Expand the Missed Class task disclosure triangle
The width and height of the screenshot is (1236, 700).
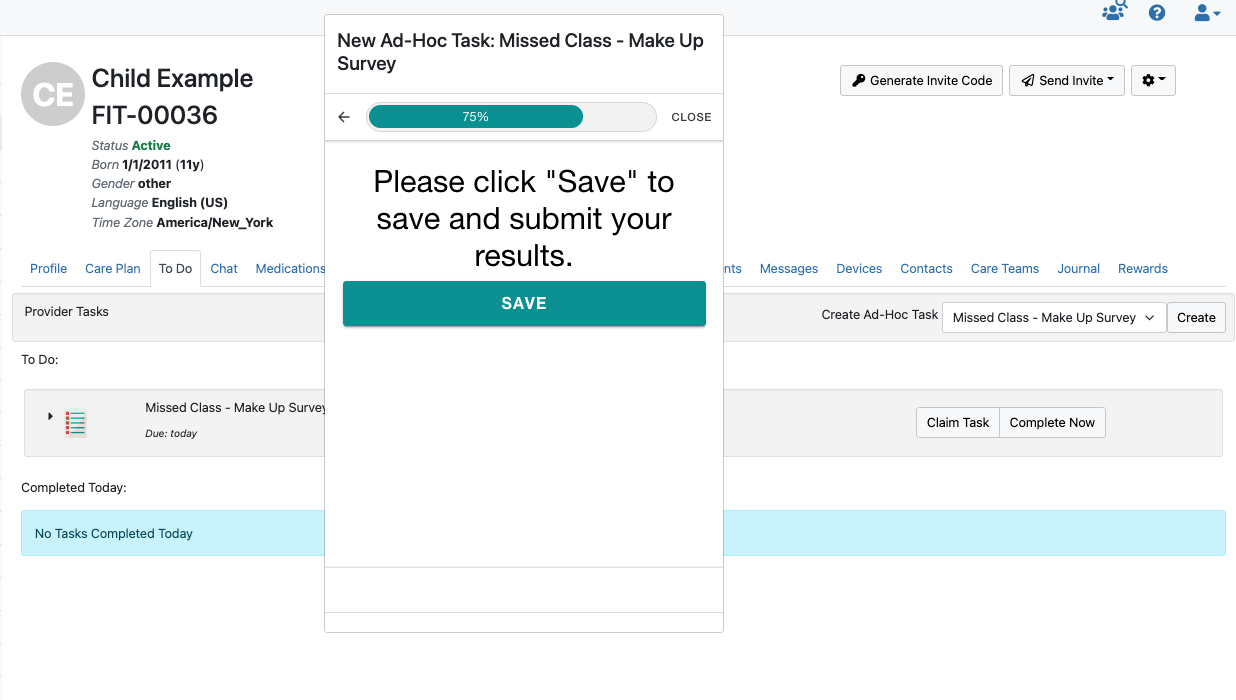click(x=50, y=416)
